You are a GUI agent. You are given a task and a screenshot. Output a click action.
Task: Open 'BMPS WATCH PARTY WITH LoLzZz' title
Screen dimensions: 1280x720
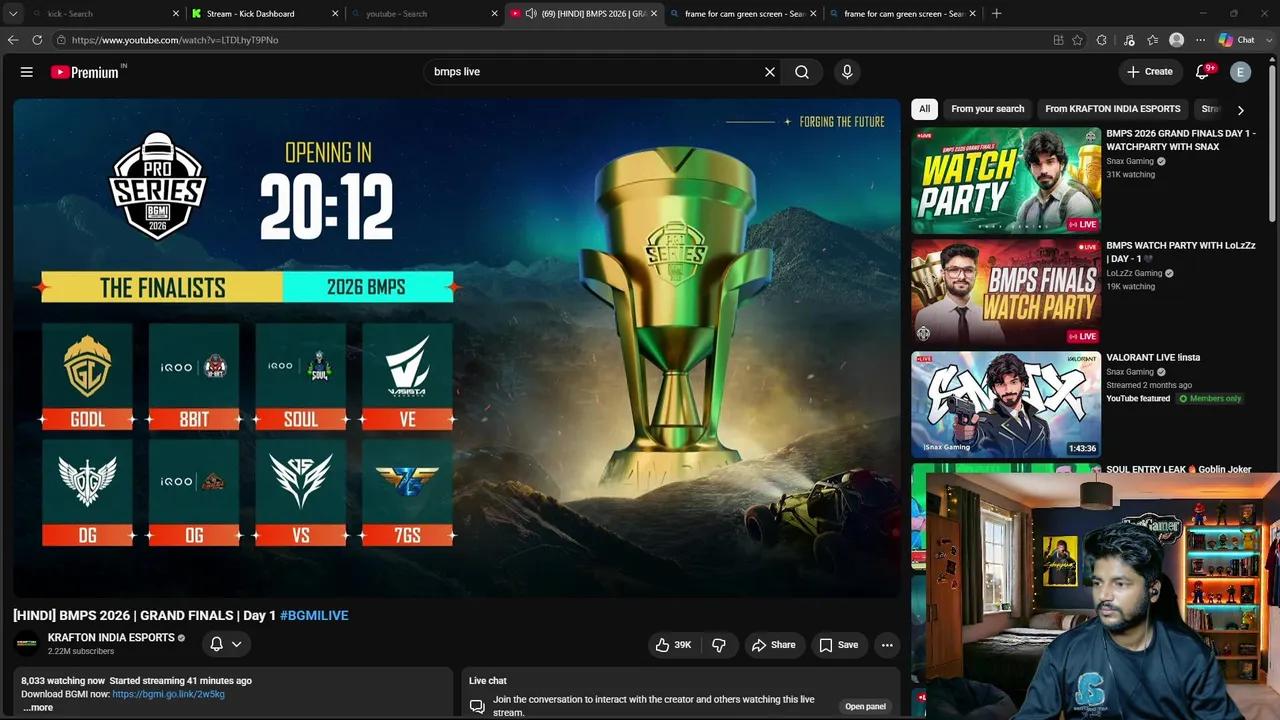1181,252
